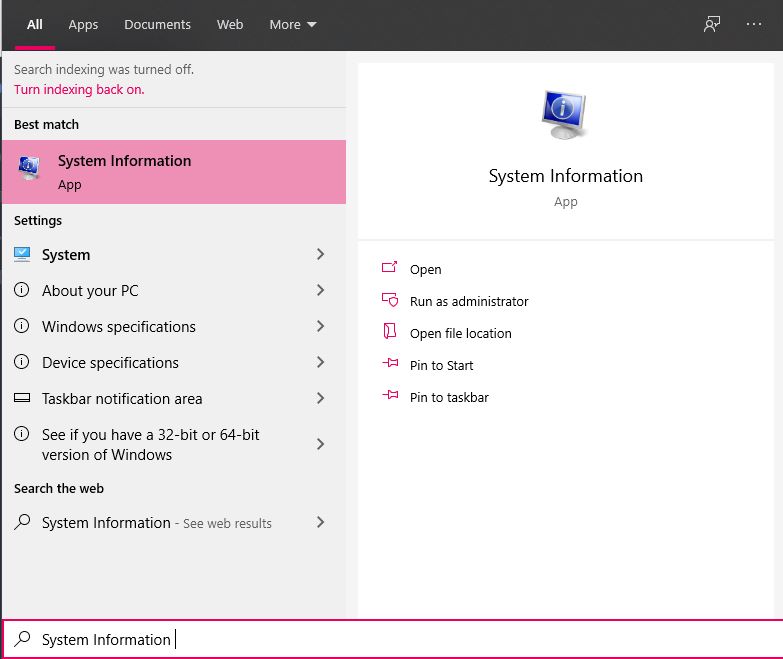Switch to the Web tab
This screenshot has height=659, width=783.
pyautogui.click(x=230, y=24)
